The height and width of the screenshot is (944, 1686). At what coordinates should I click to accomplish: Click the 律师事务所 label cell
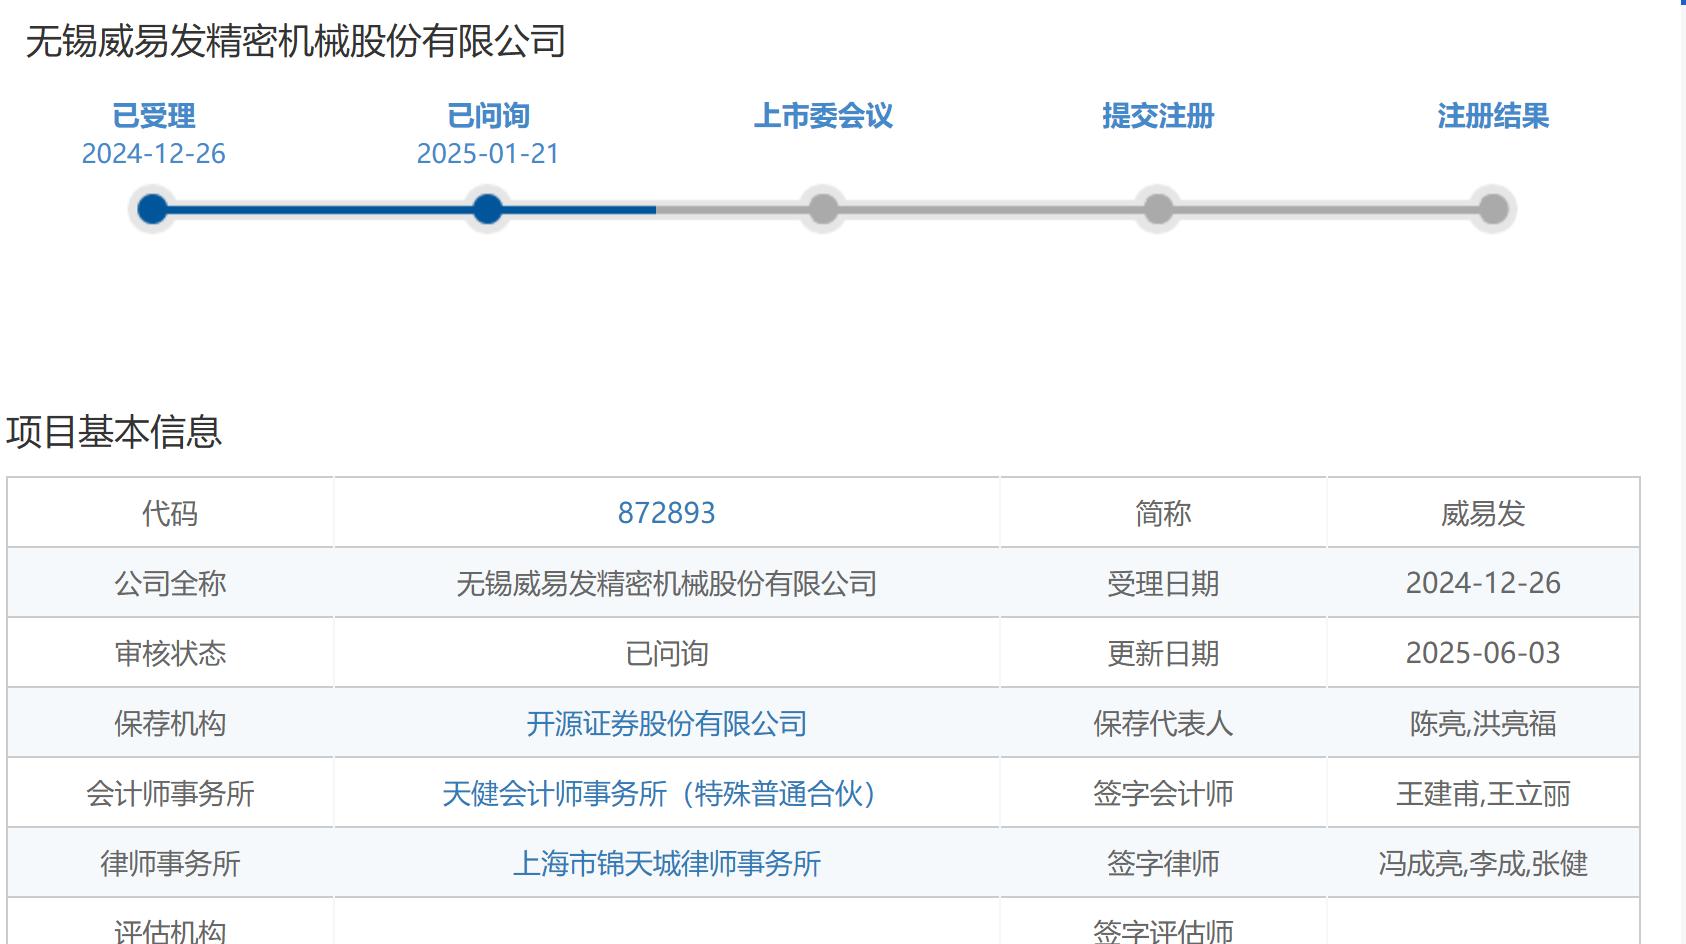pyautogui.click(x=170, y=863)
